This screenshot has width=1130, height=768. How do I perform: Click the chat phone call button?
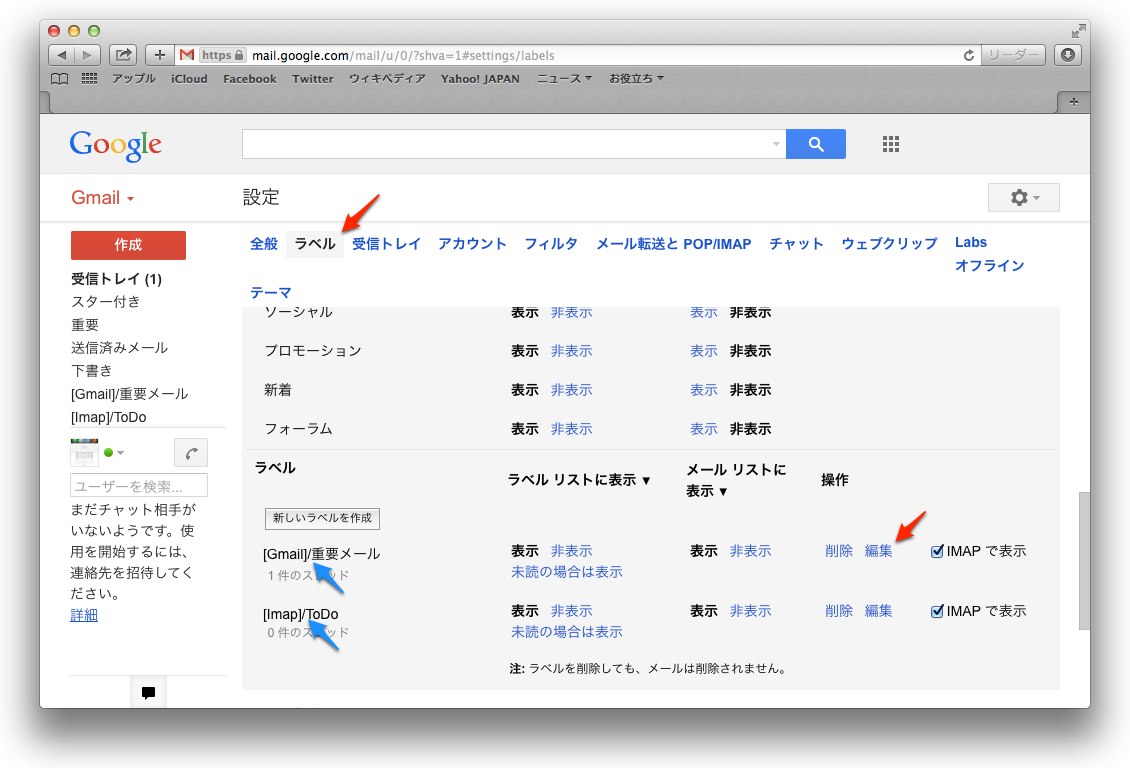click(191, 453)
